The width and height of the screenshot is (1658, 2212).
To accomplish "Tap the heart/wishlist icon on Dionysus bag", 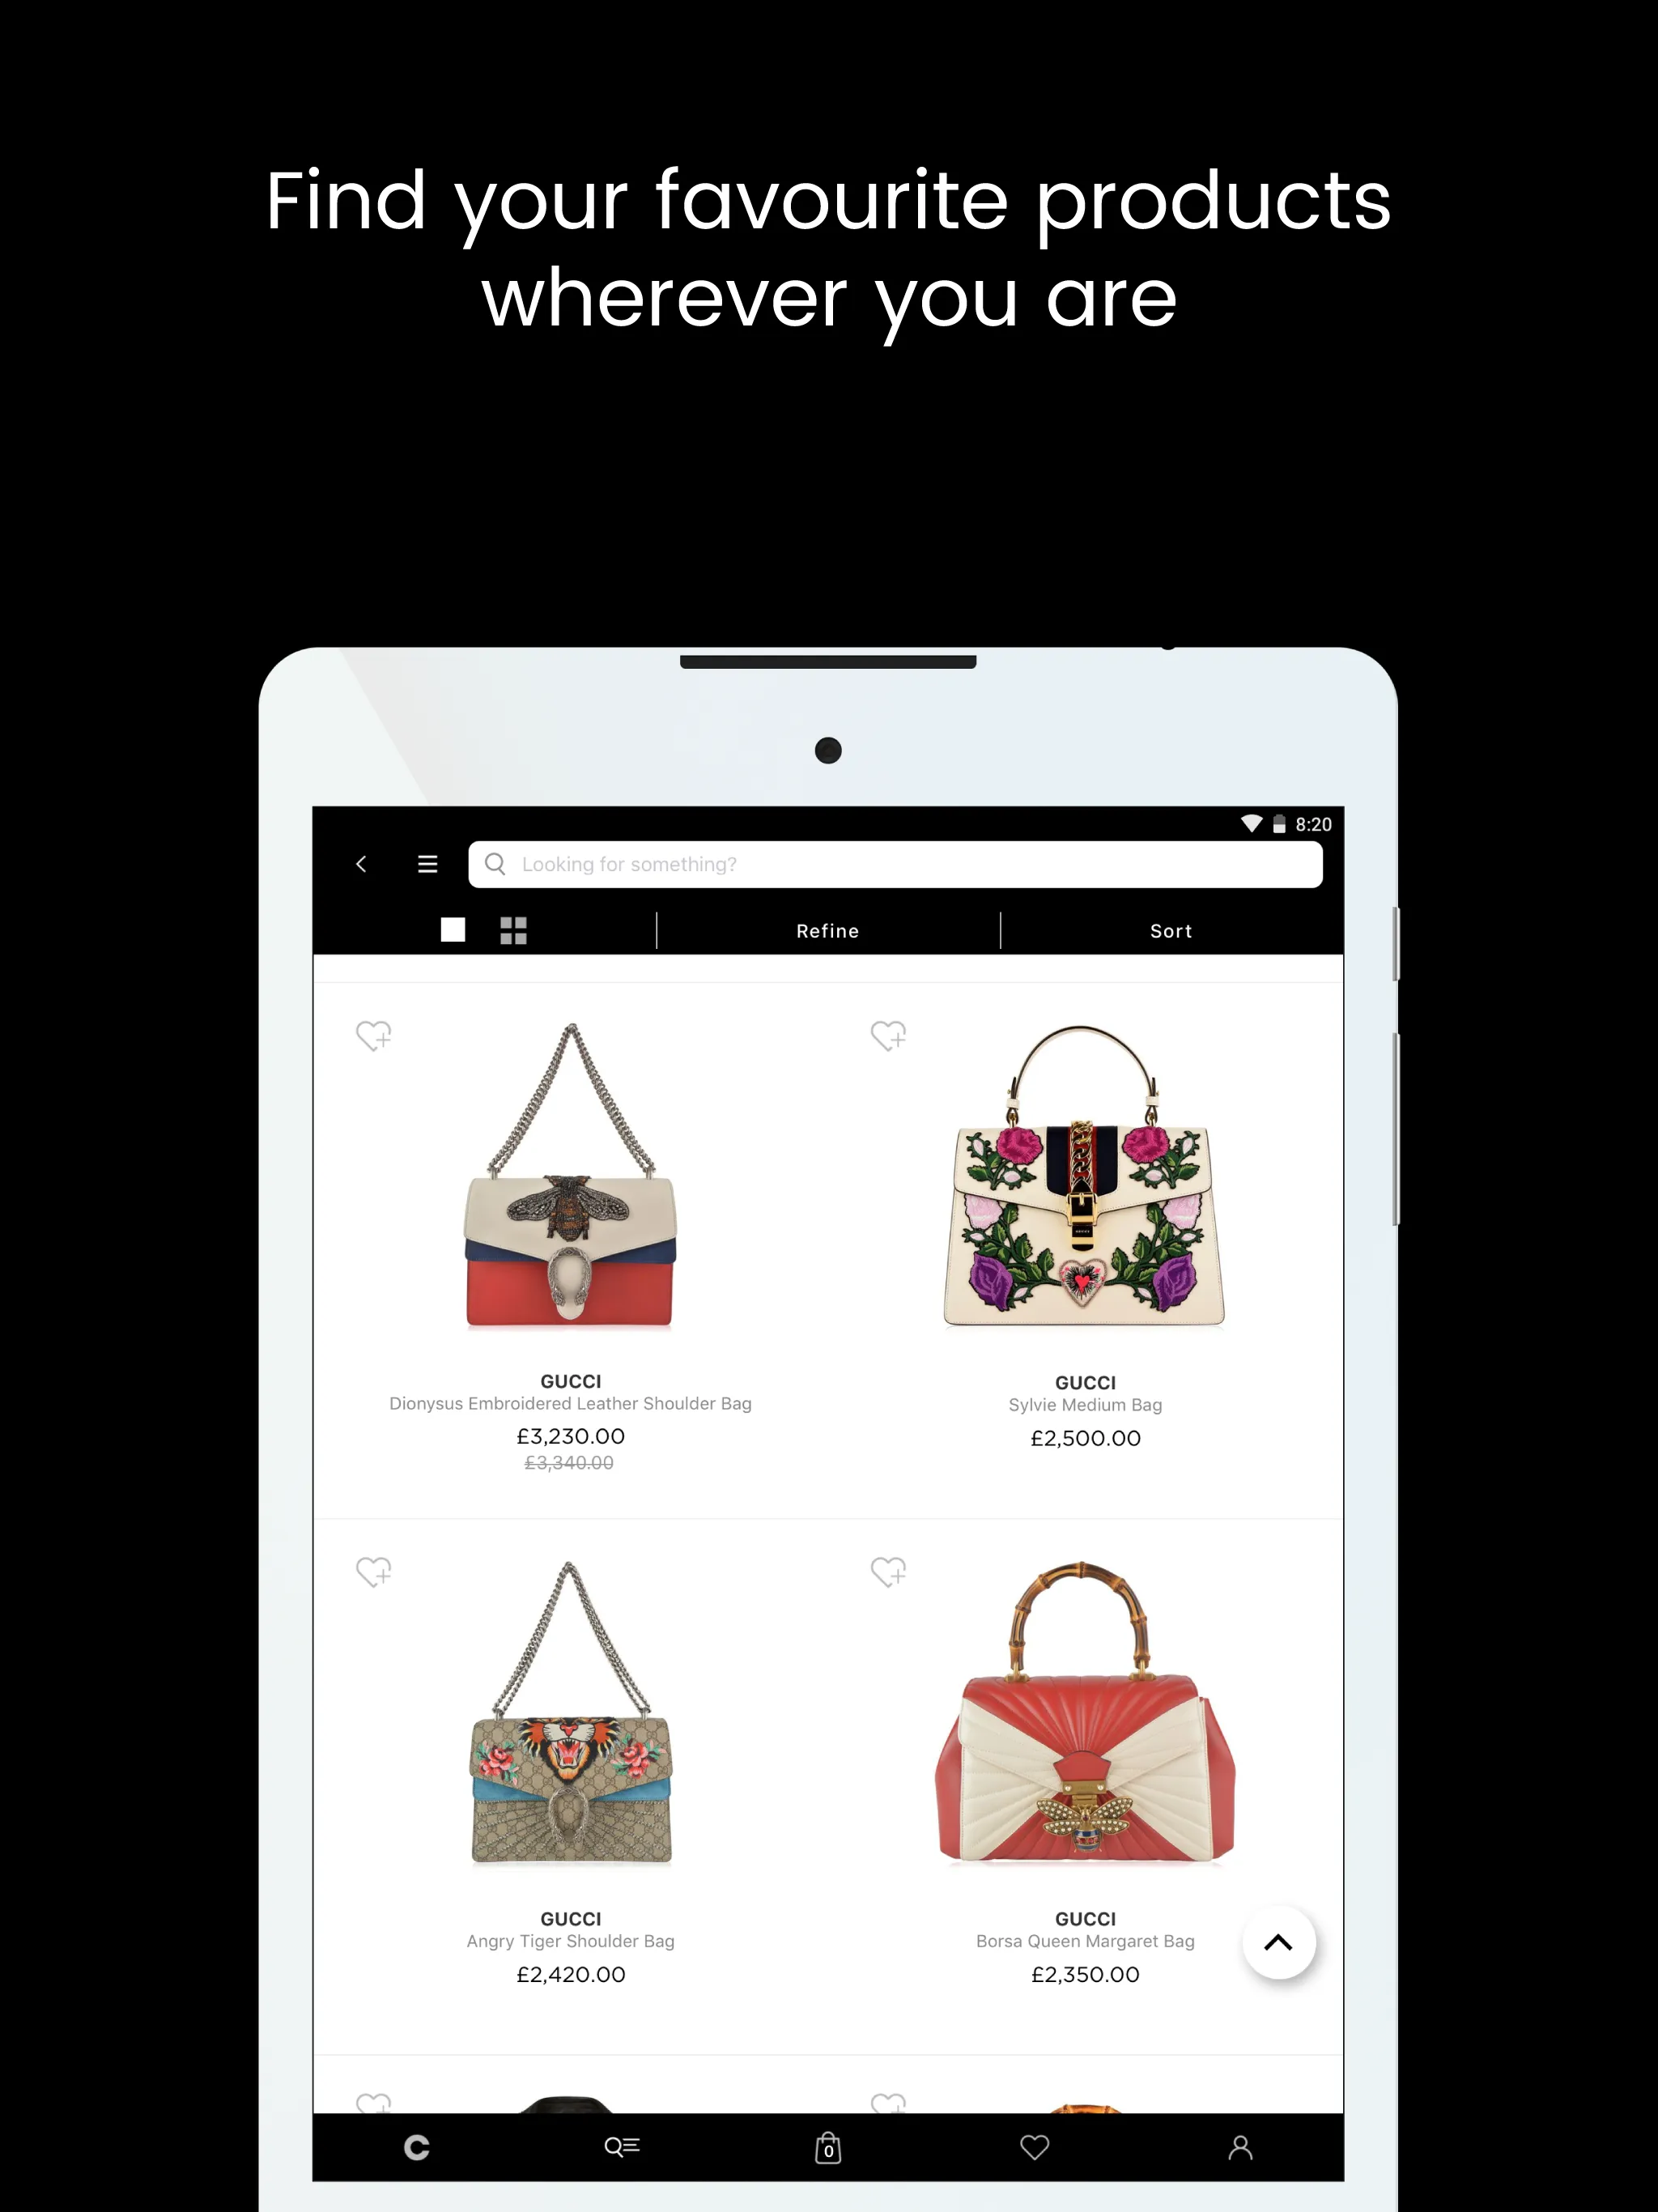I will click(376, 1036).
